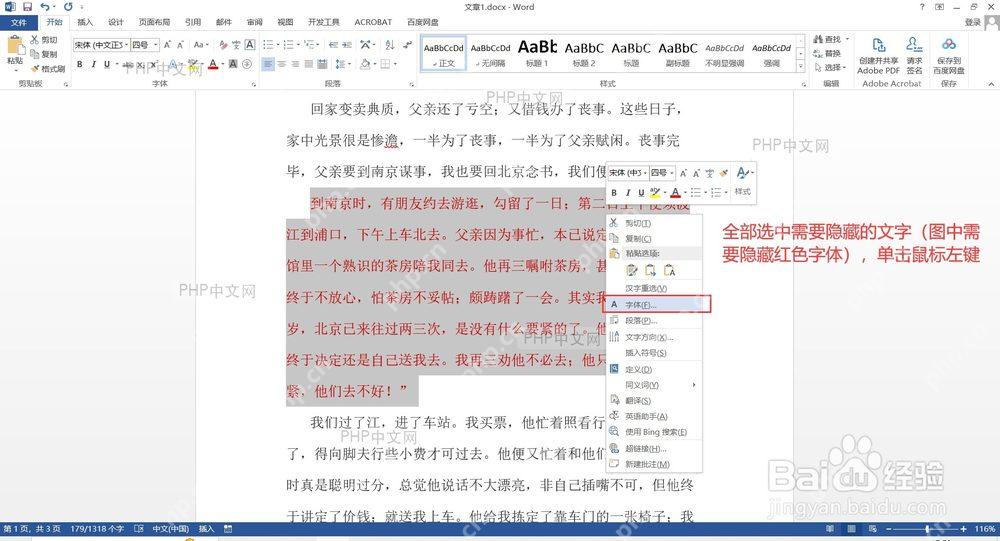
Task: Apply red font color A in ribbon
Action: click(212, 64)
